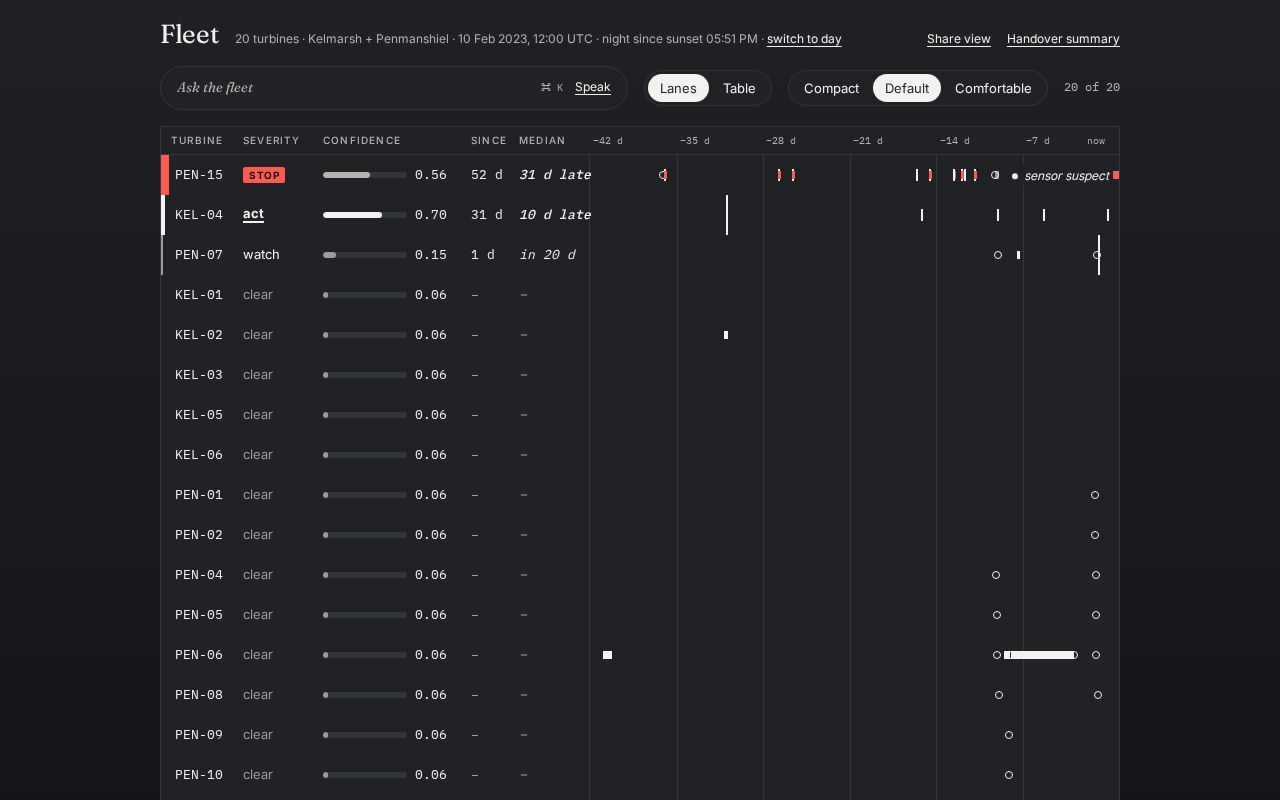The image size is (1280, 800).
Task: Select Compact row density
Action: tap(831, 88)
